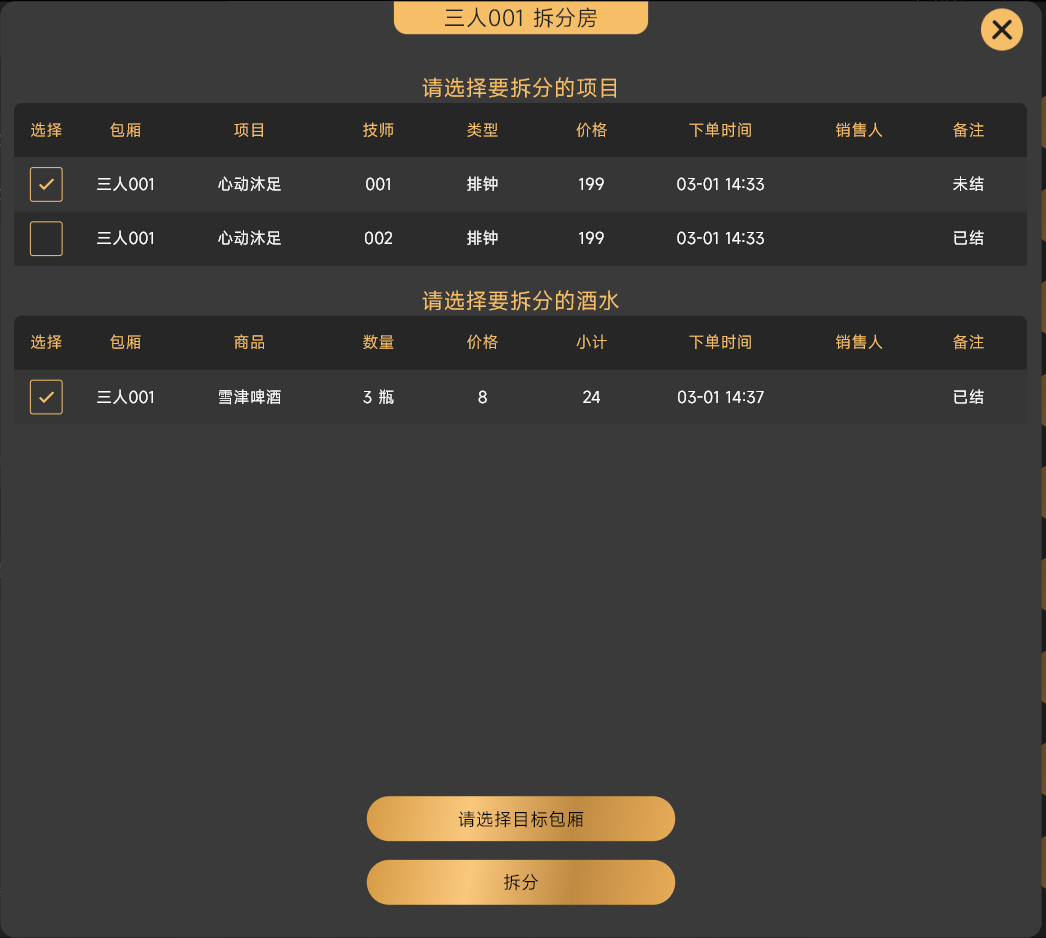
Task: Click 价格 header in the drinks table
Action: [482, 342]
